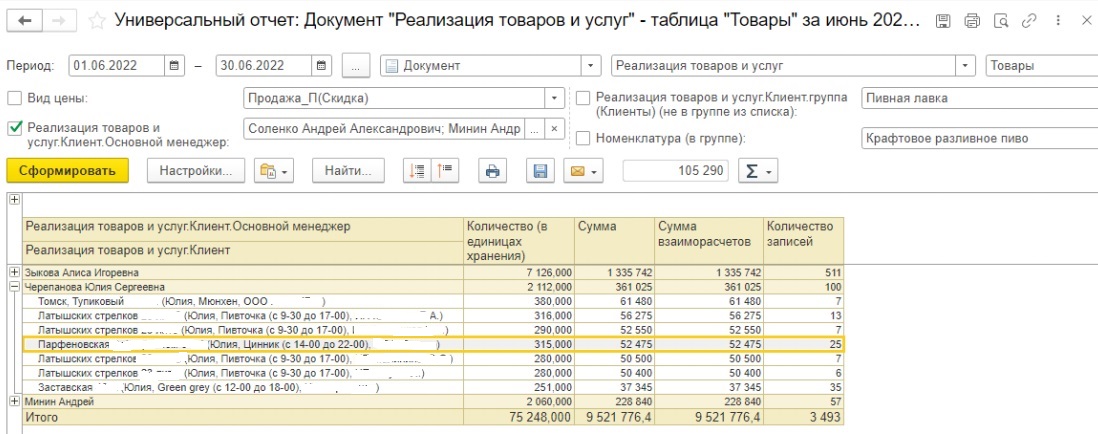
Task: Click the Сформировать button
Action: [x=66, y=171]
